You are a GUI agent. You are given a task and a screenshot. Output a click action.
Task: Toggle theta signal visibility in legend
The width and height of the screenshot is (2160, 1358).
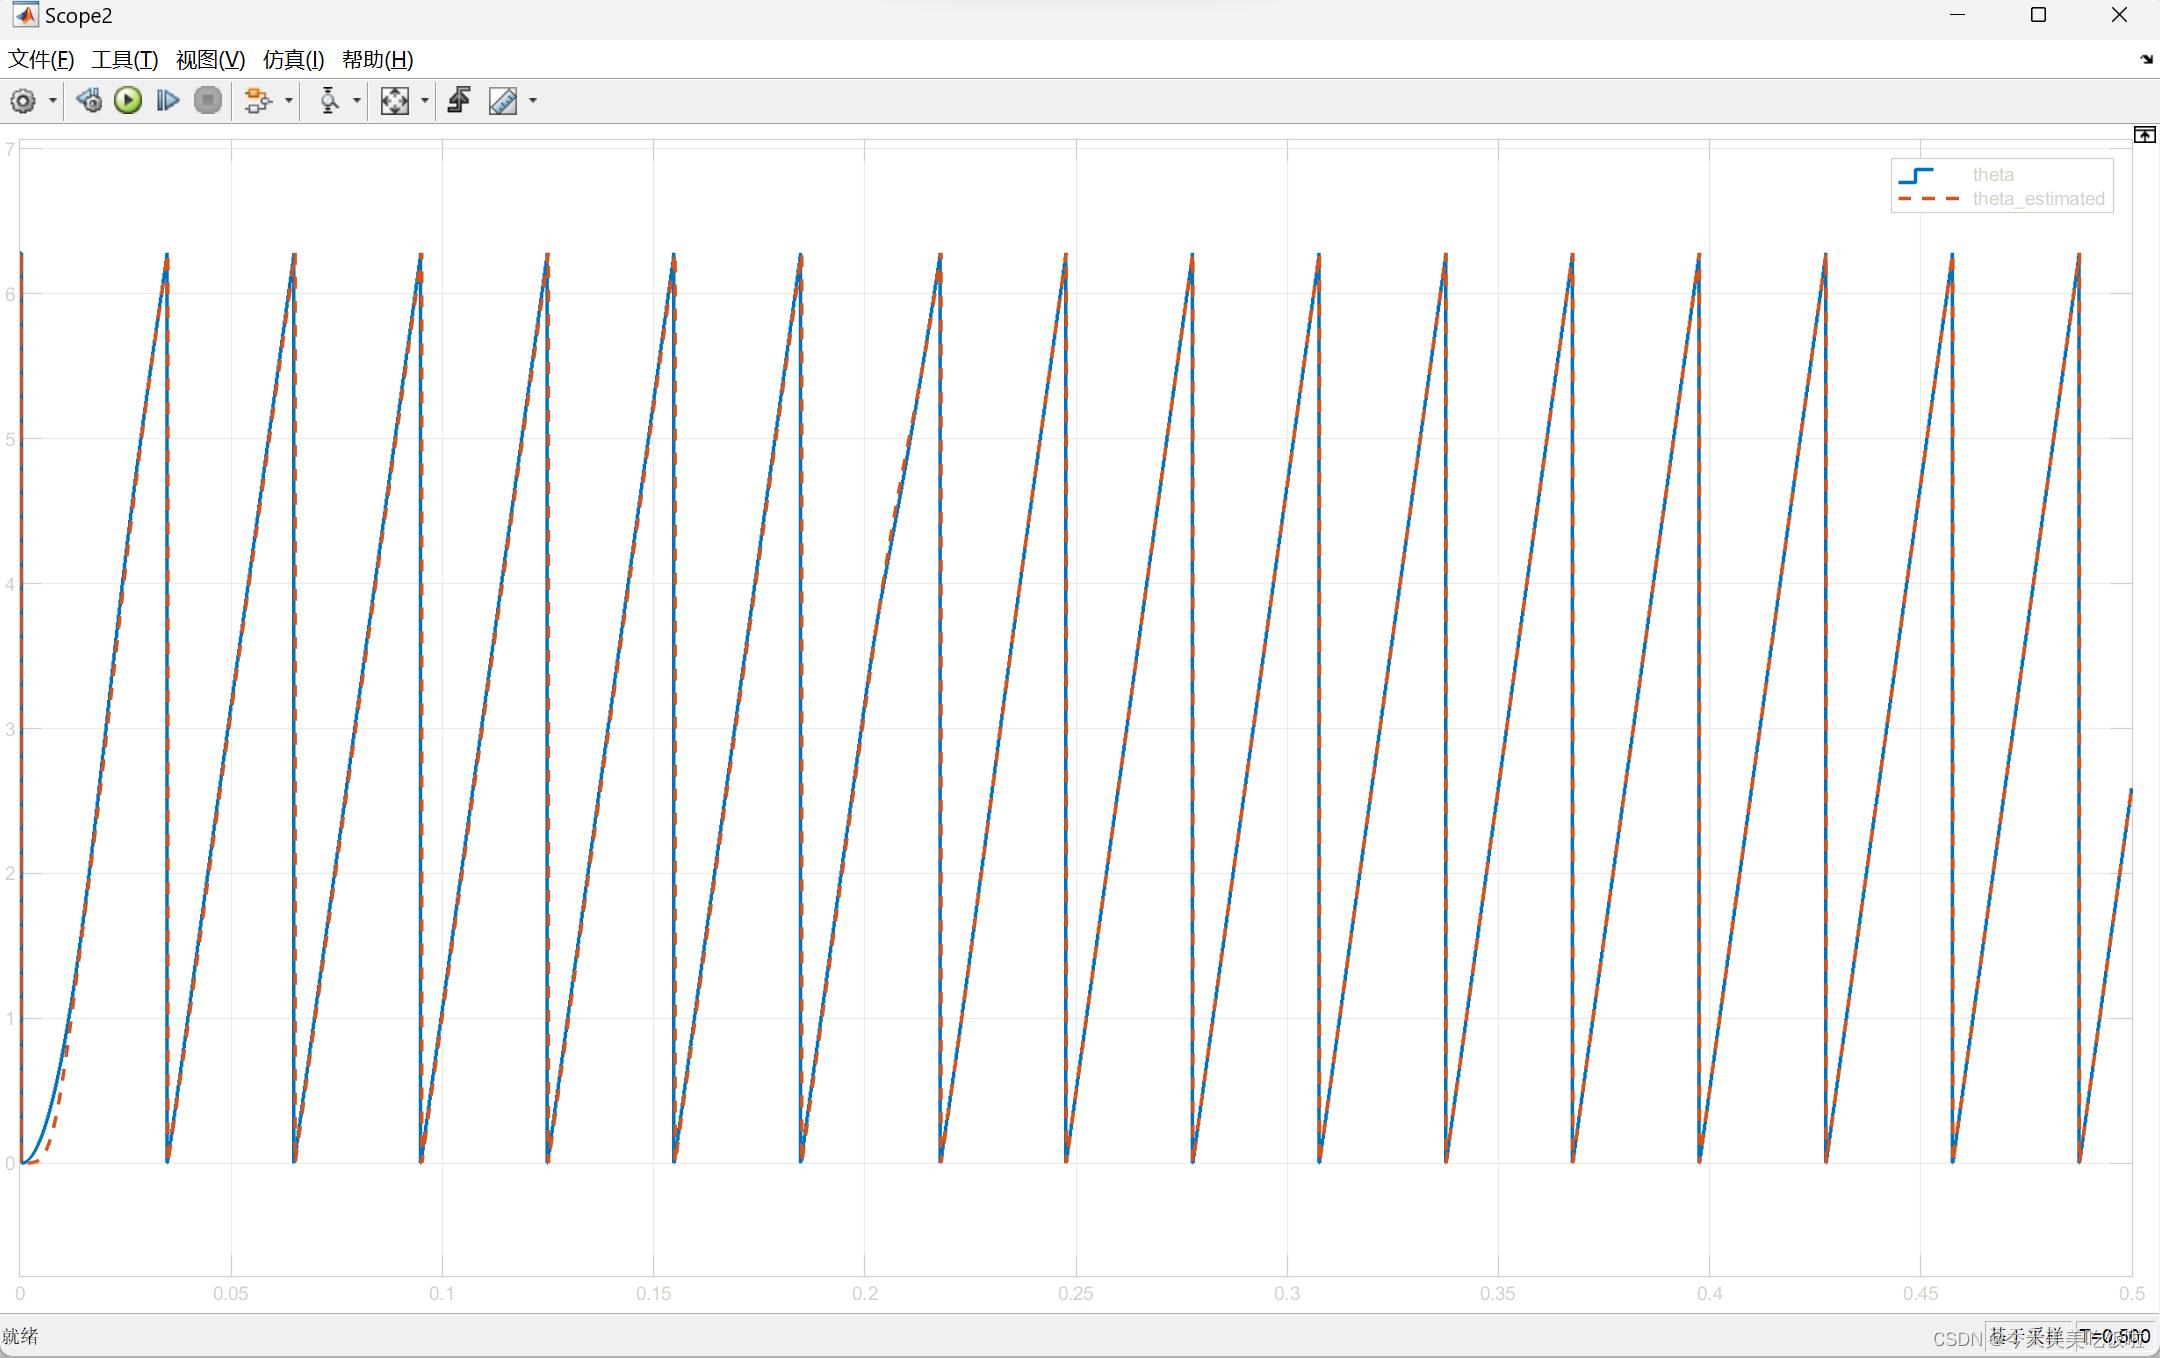pos(1993,175)
